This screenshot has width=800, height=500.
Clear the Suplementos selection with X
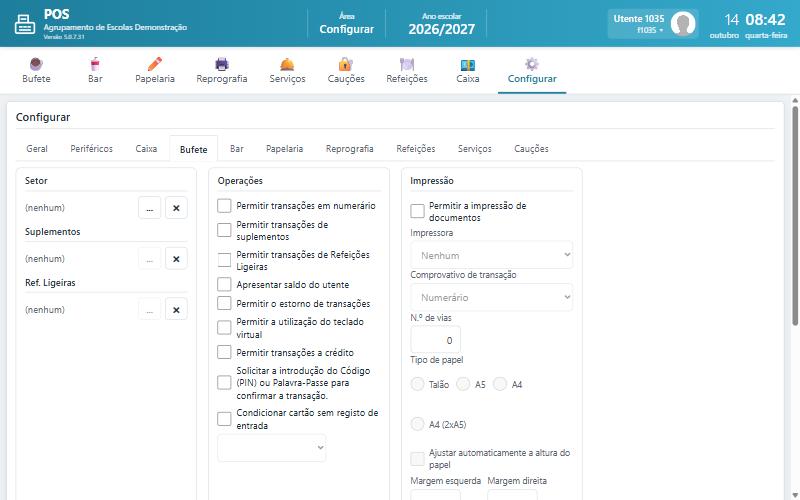(x=176, y=259)
